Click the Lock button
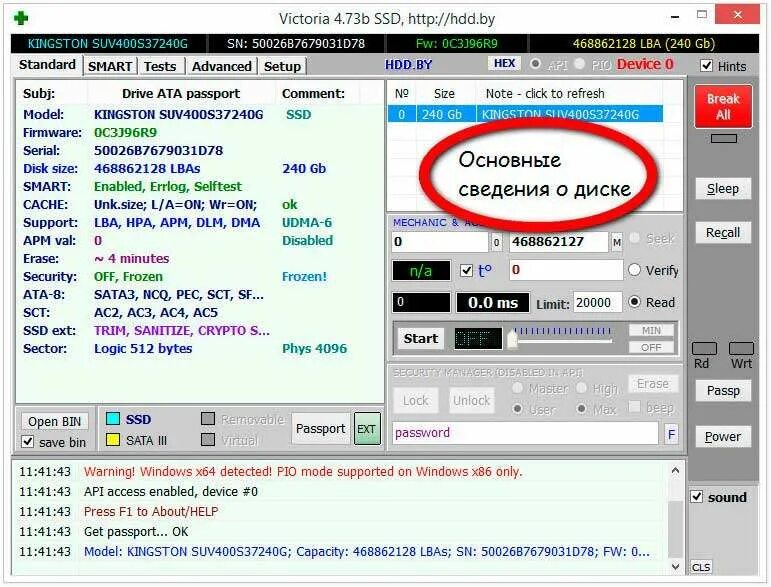This screenshot has width=771, height=587. (415, 401)
